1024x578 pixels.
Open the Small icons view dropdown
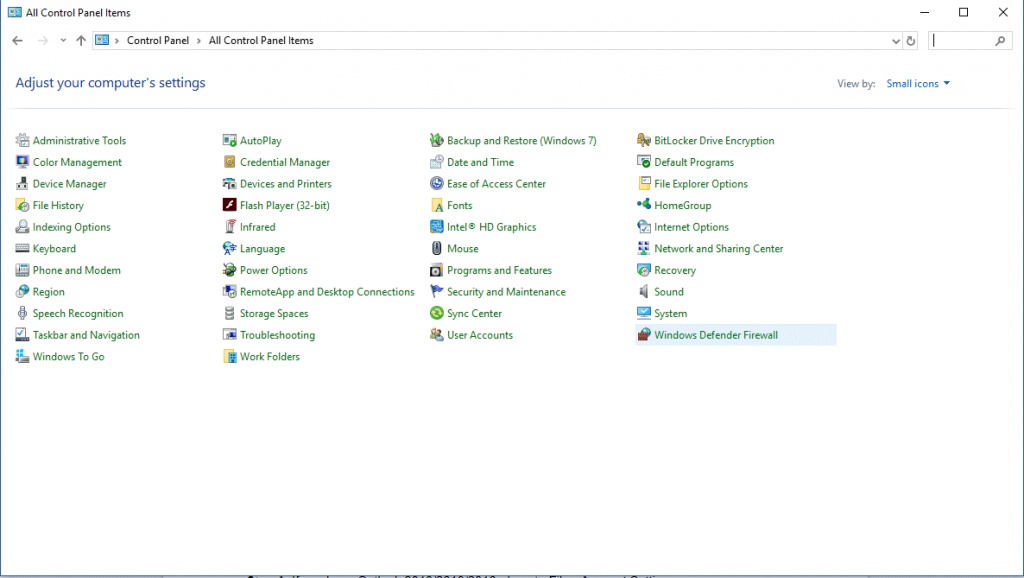click(x=918, y=84)
